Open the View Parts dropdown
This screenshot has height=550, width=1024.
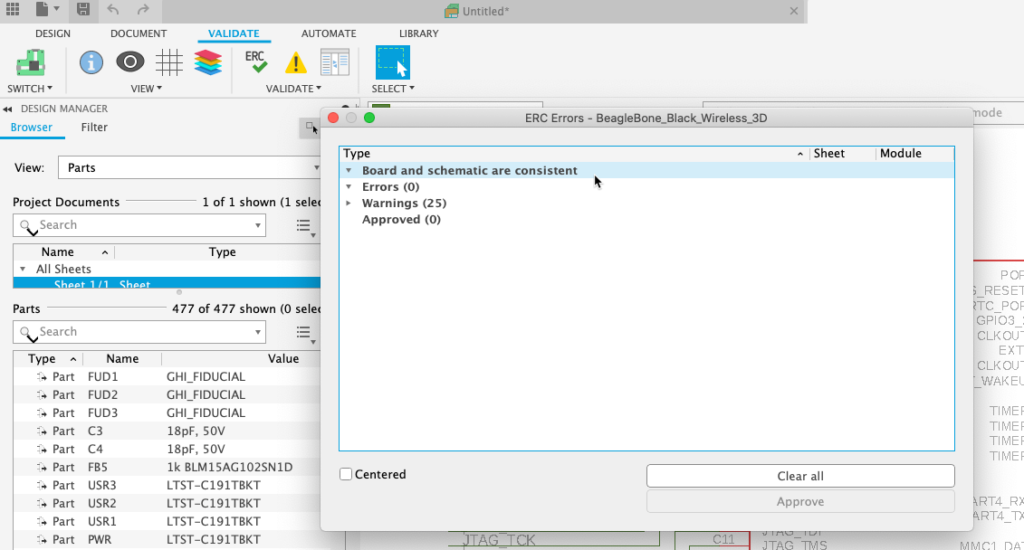[189, 168]
